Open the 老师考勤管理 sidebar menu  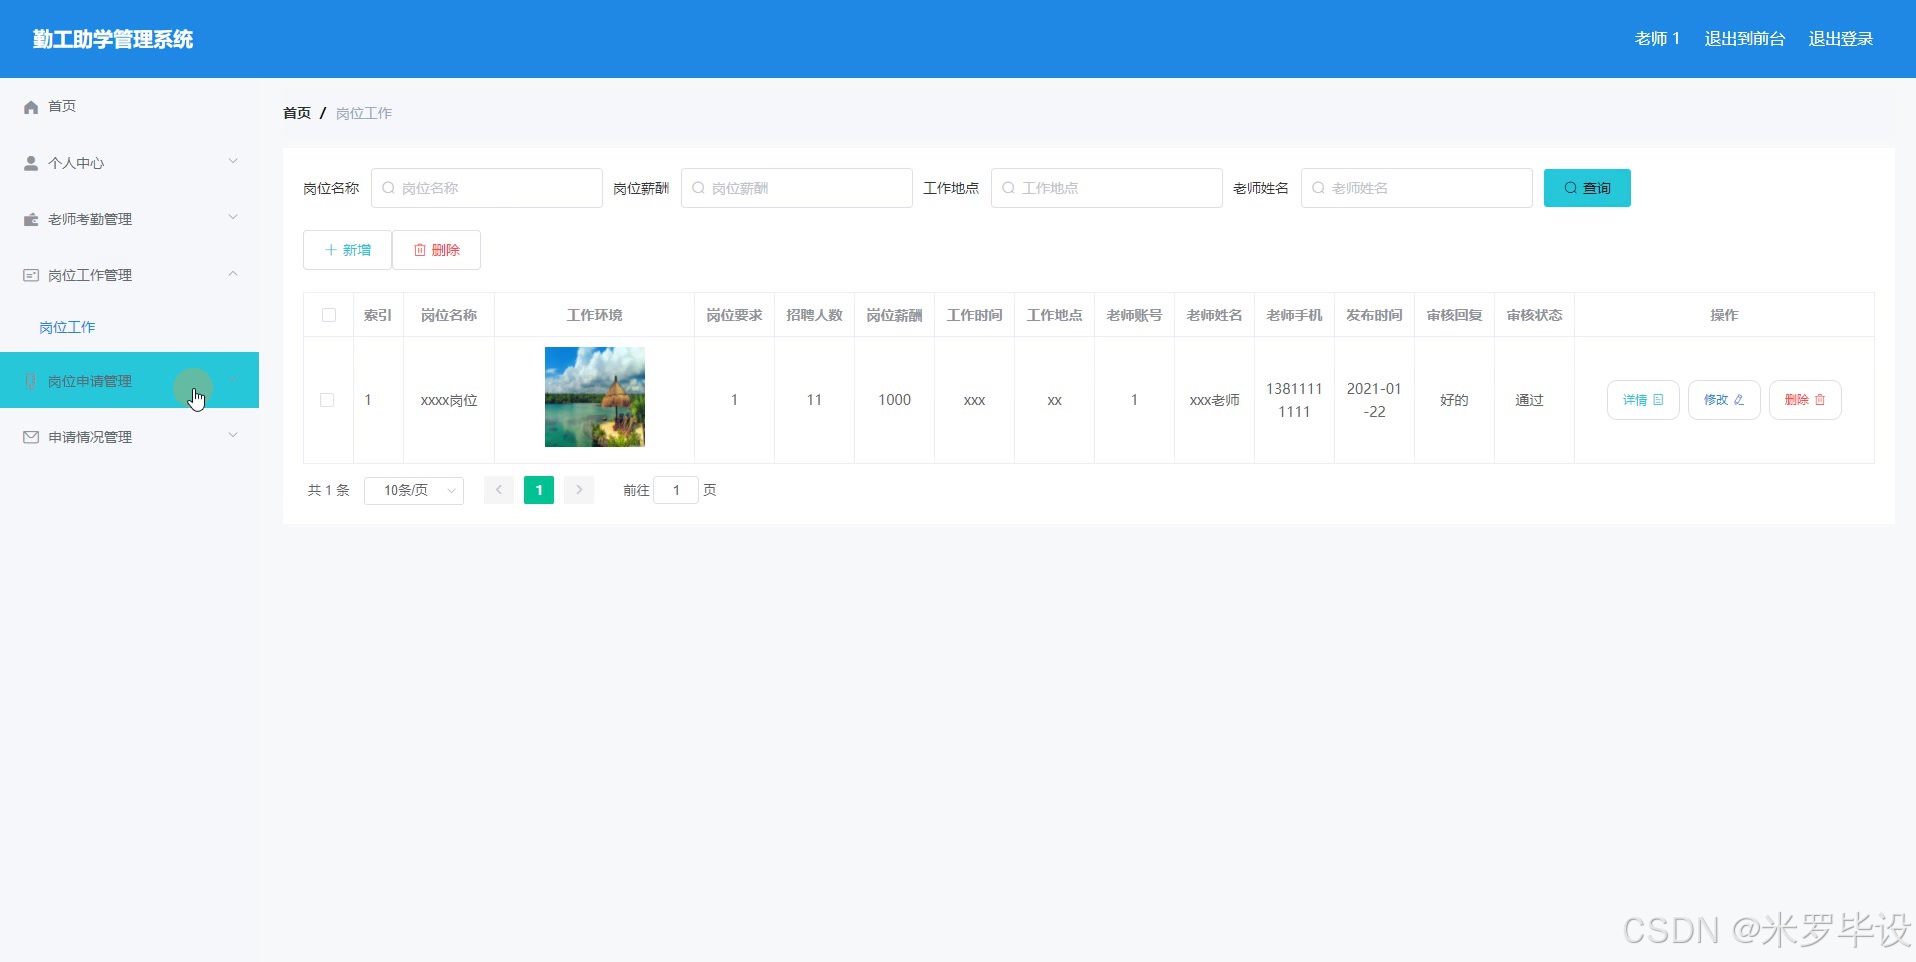tap(130, 219)
